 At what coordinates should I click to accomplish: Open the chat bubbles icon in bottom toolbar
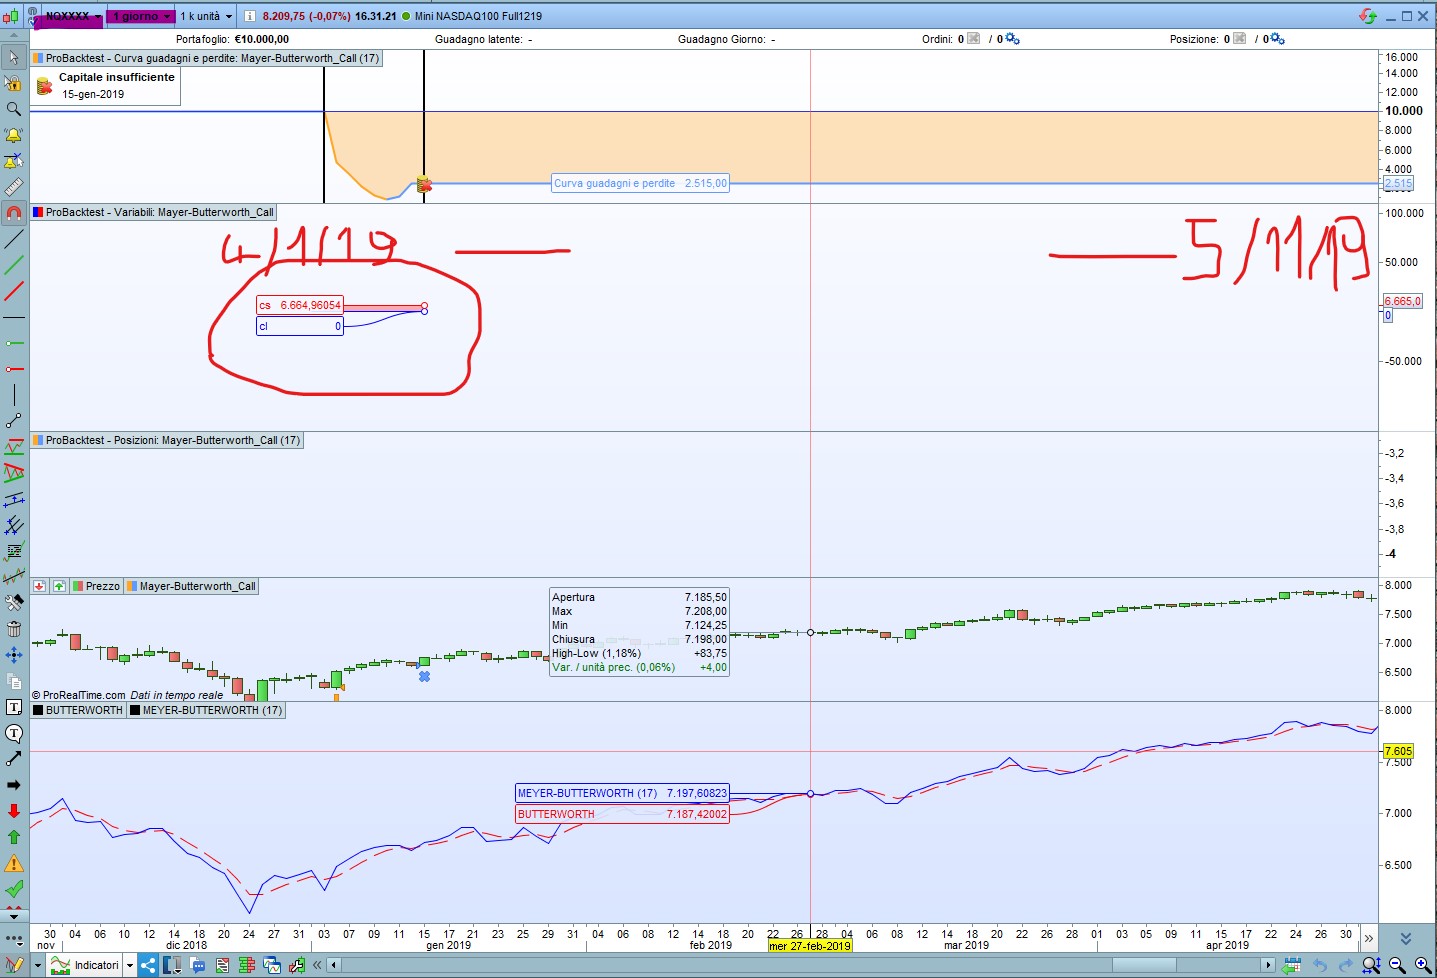tap(197, 965)
